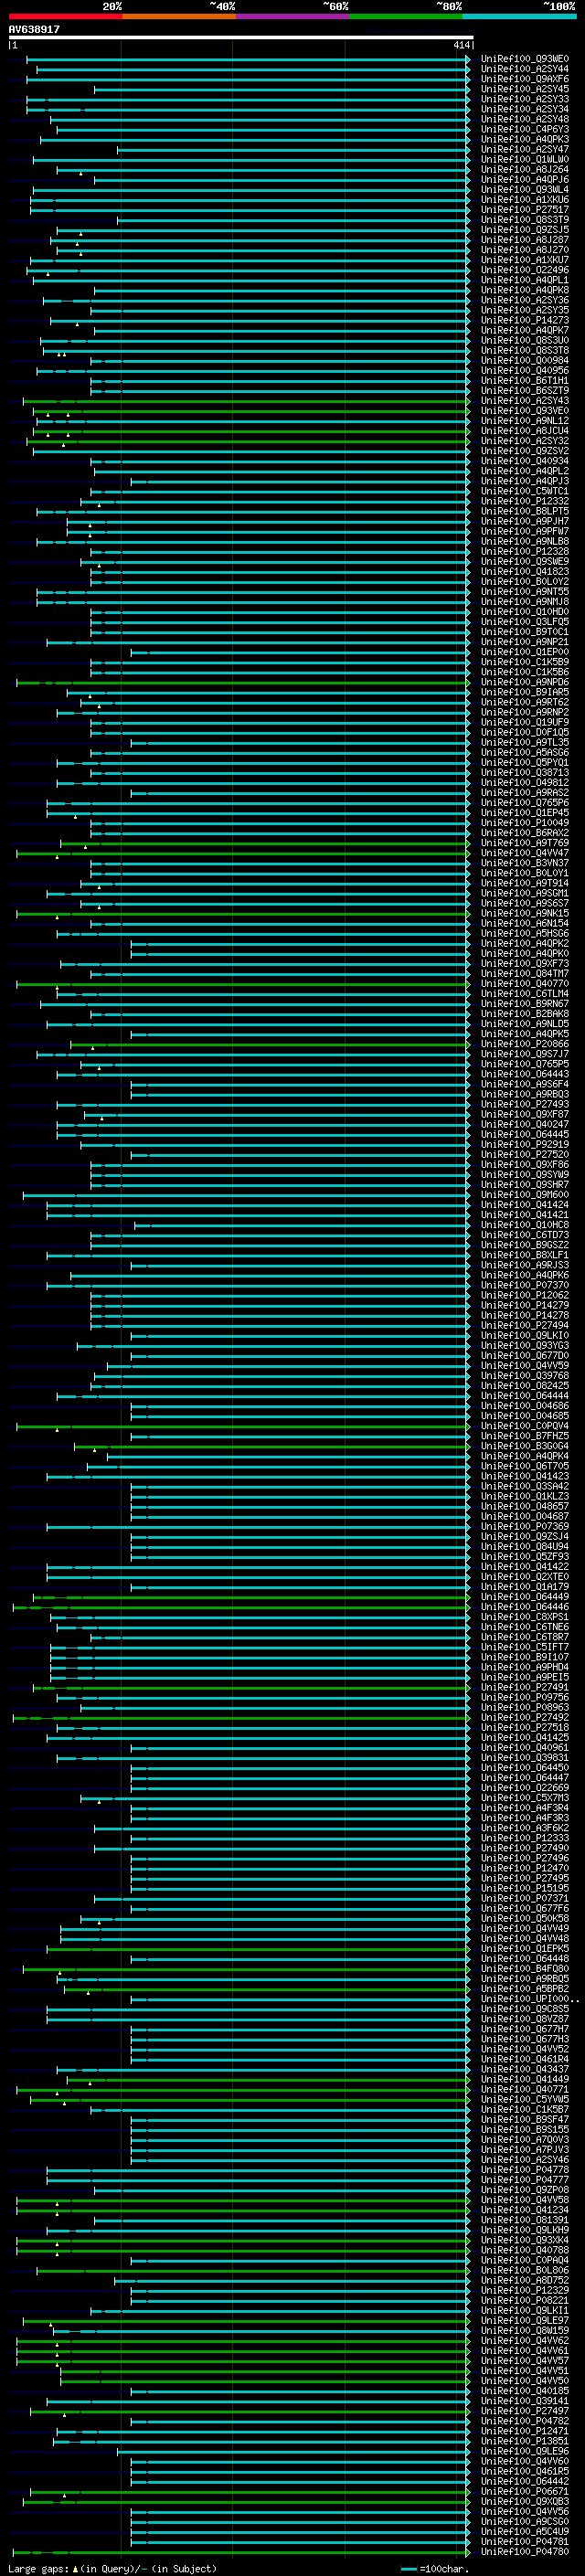Select hit UniRef100_Q3SA42

pos(524,1486)
